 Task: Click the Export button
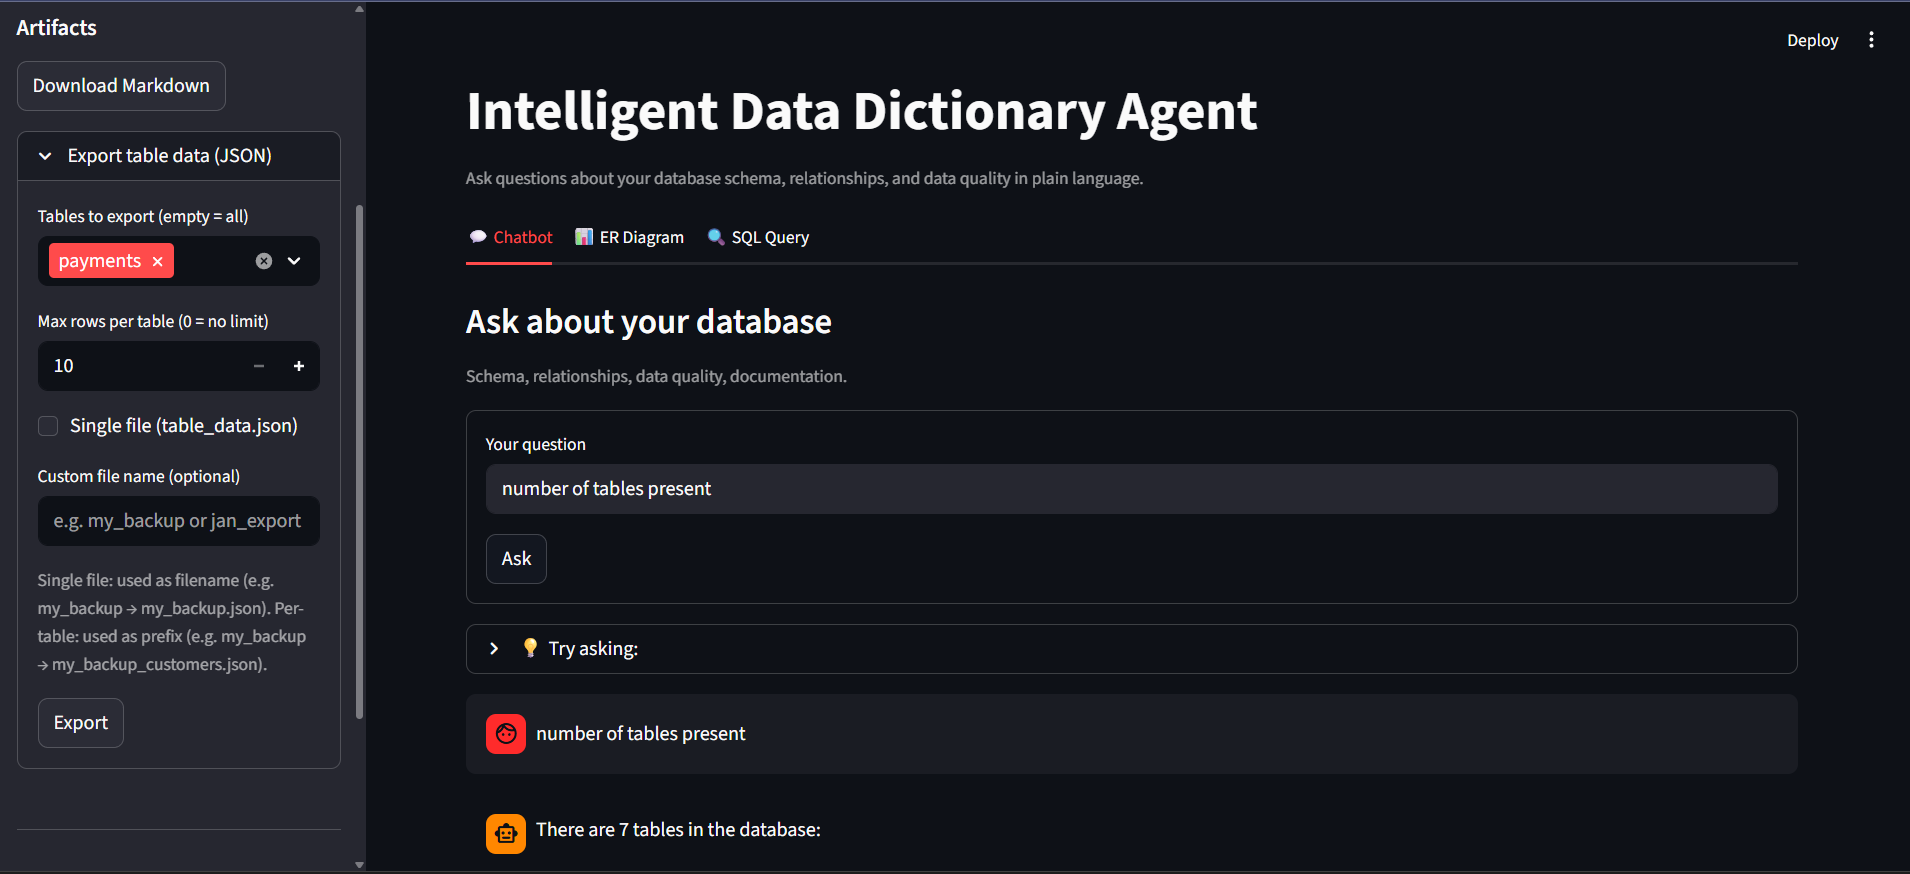[81, 723]
